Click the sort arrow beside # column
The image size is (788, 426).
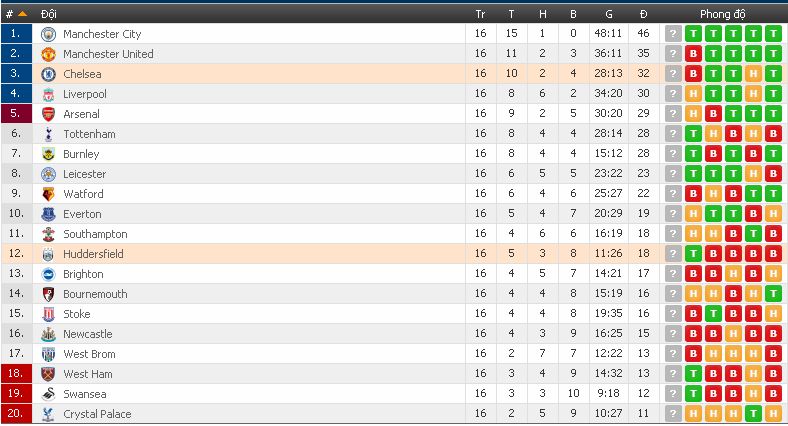(x=23, y=14)
